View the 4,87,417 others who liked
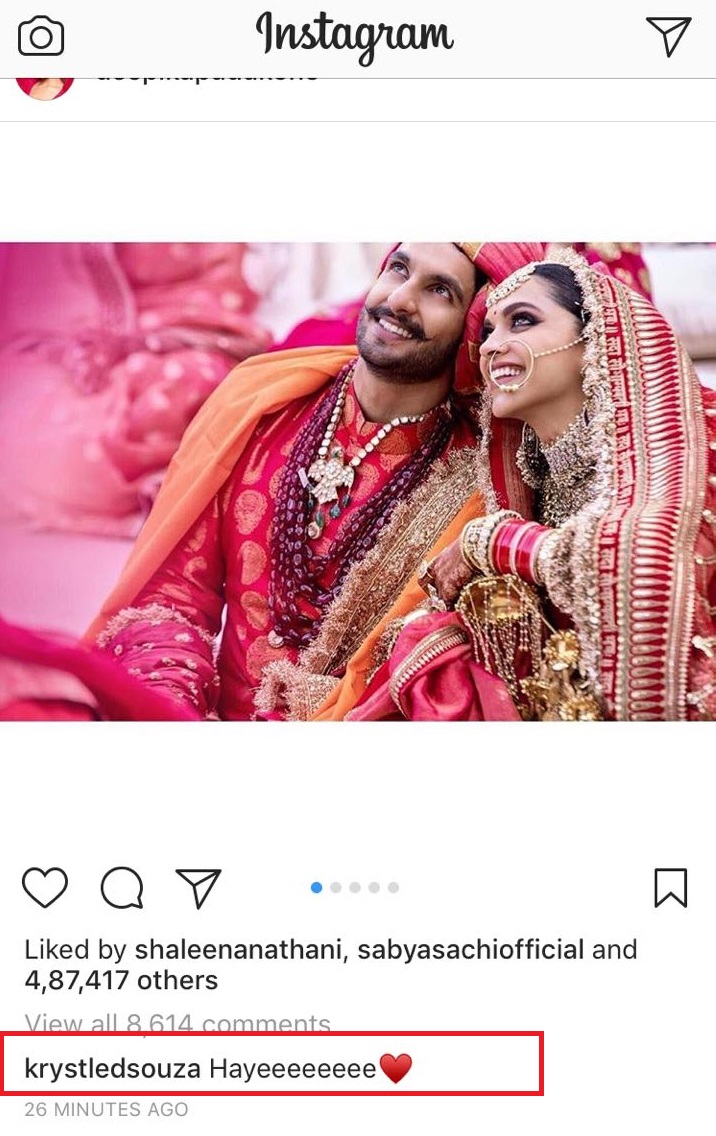The width and height of the screenshot is (716, 1136). click(x=121, y=980)
